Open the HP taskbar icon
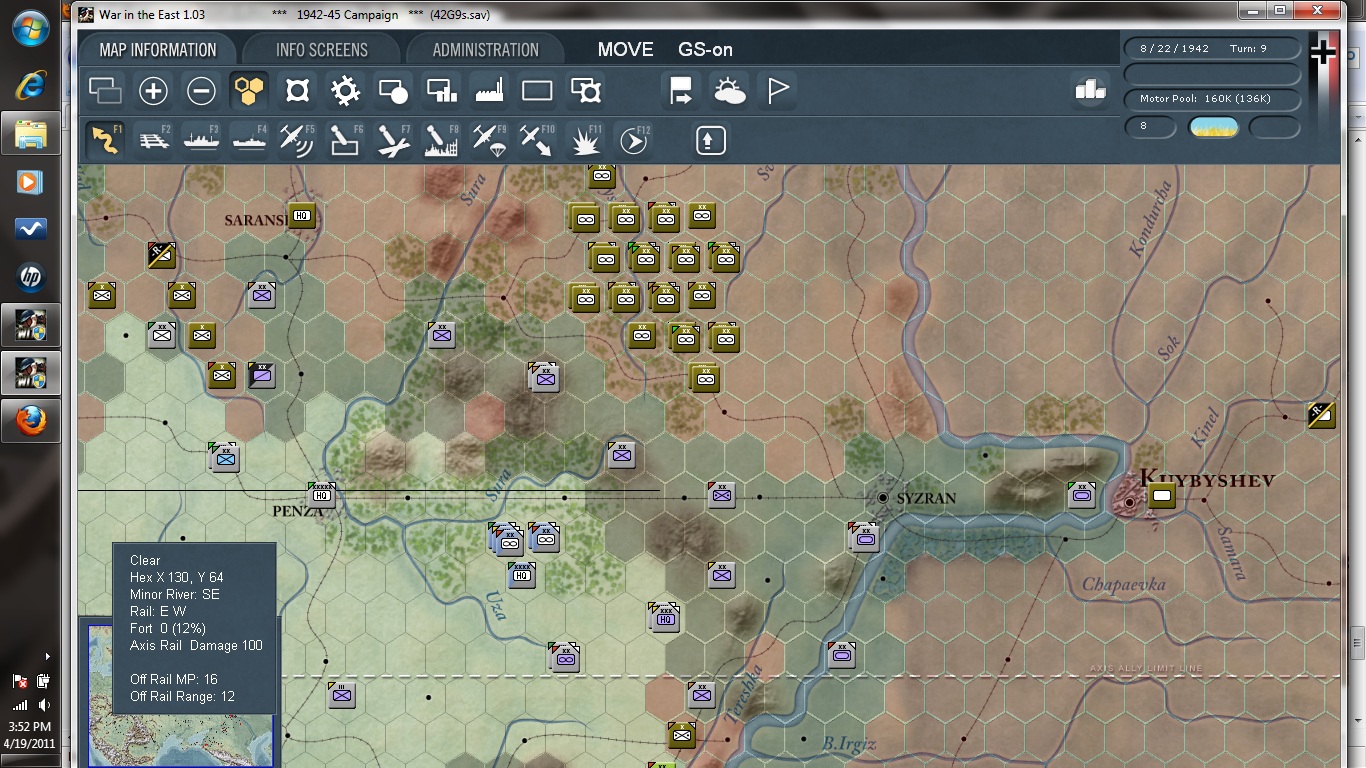The width and height of the screenshot is (1366, 768). click(x=31, y=277)
